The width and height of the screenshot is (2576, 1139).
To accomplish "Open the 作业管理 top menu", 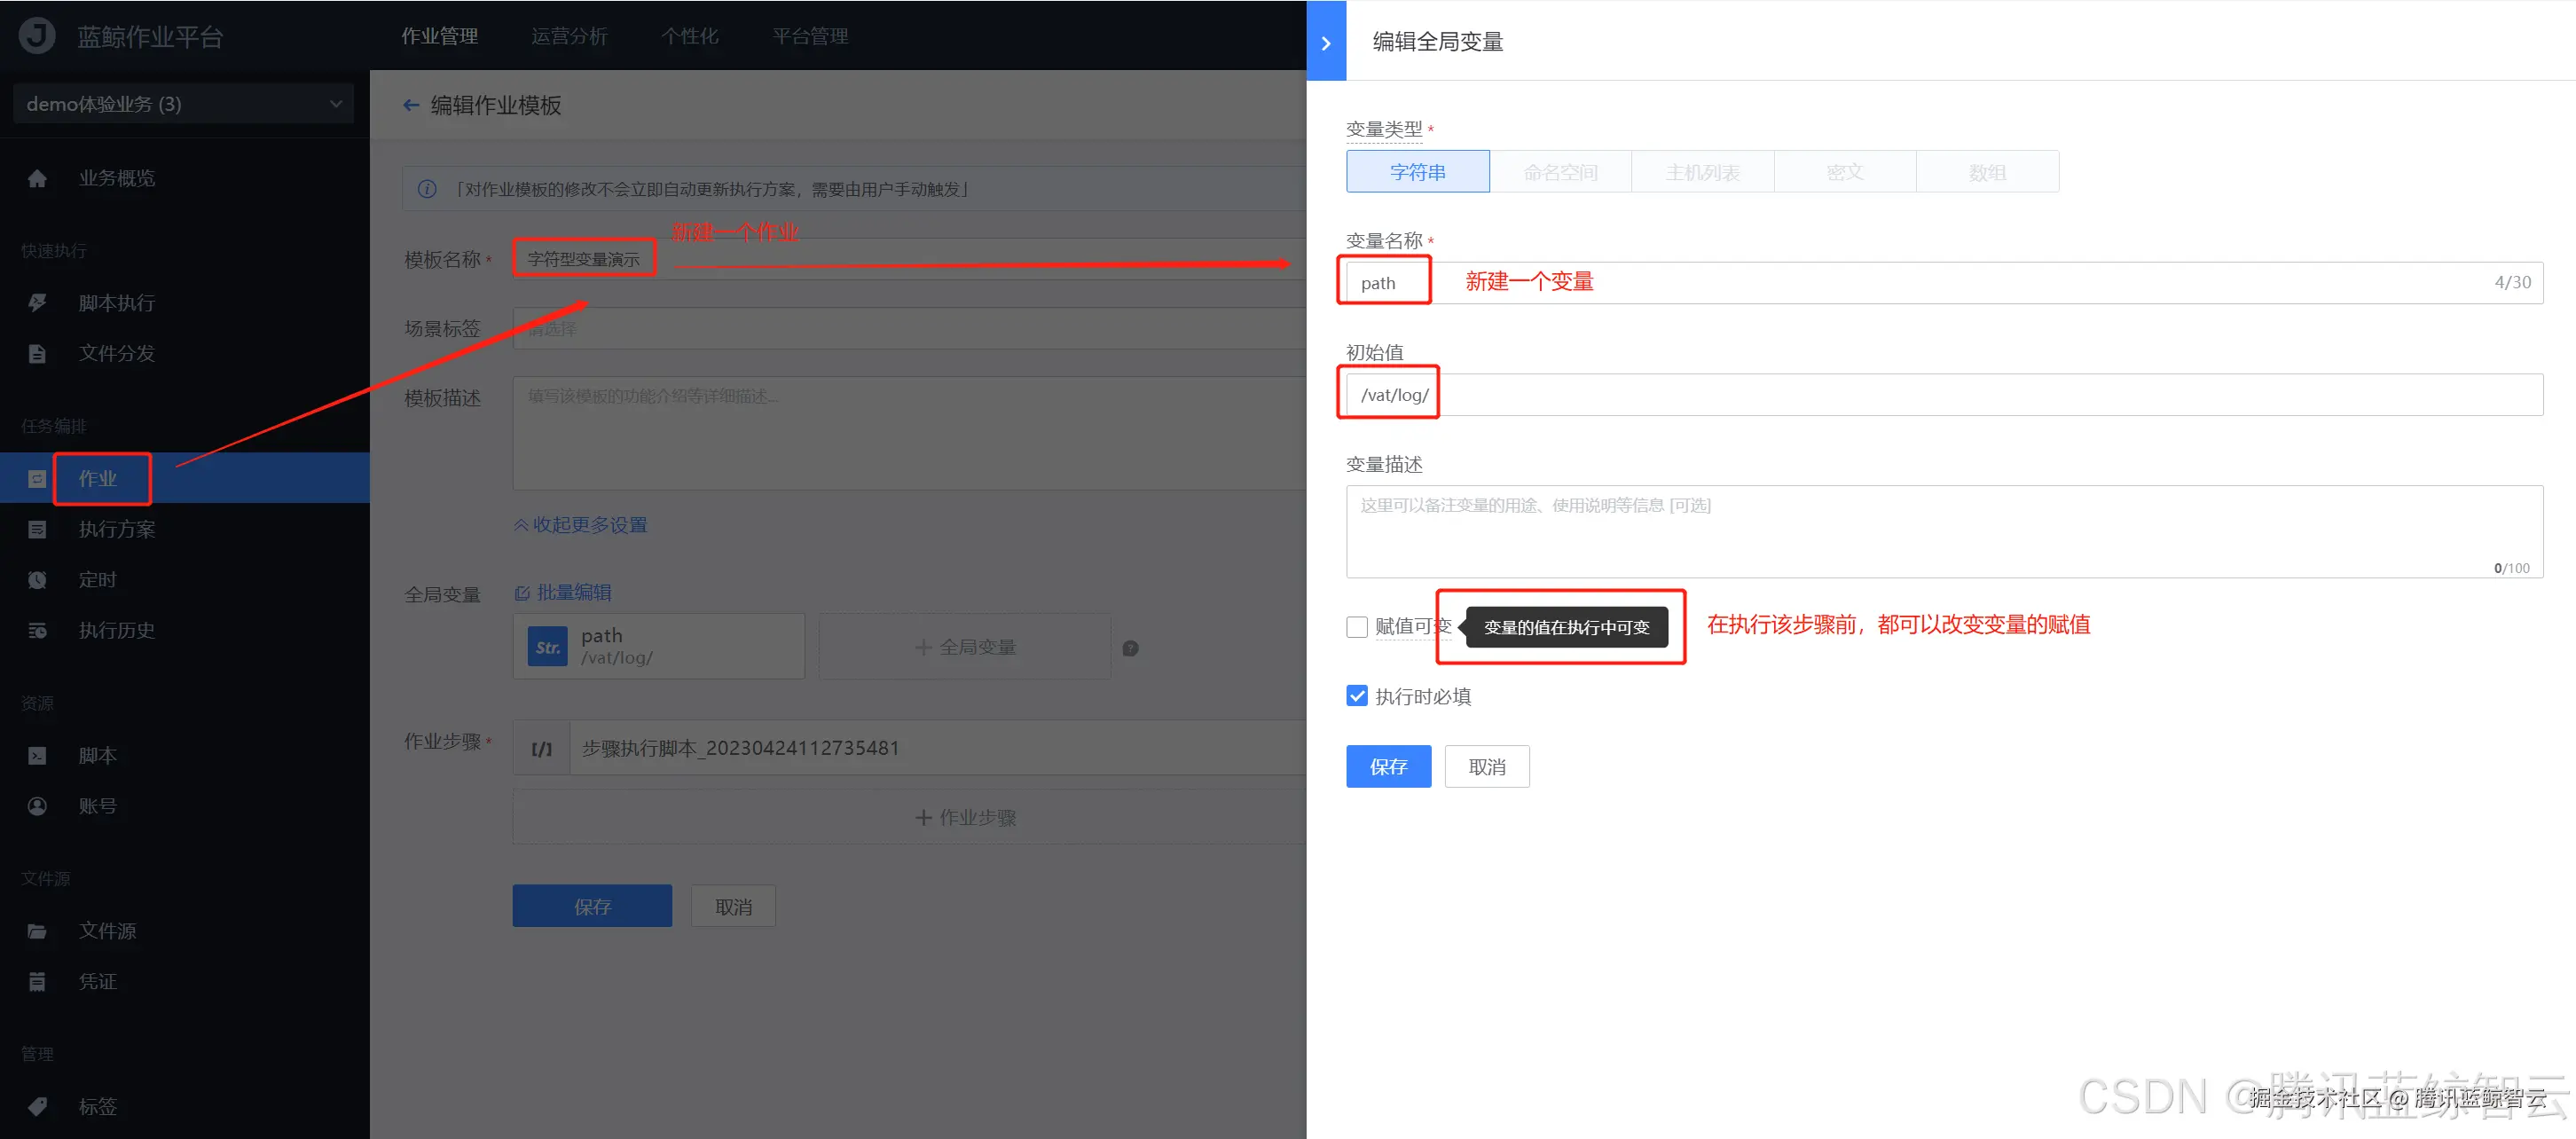I will tap(440, 36).
